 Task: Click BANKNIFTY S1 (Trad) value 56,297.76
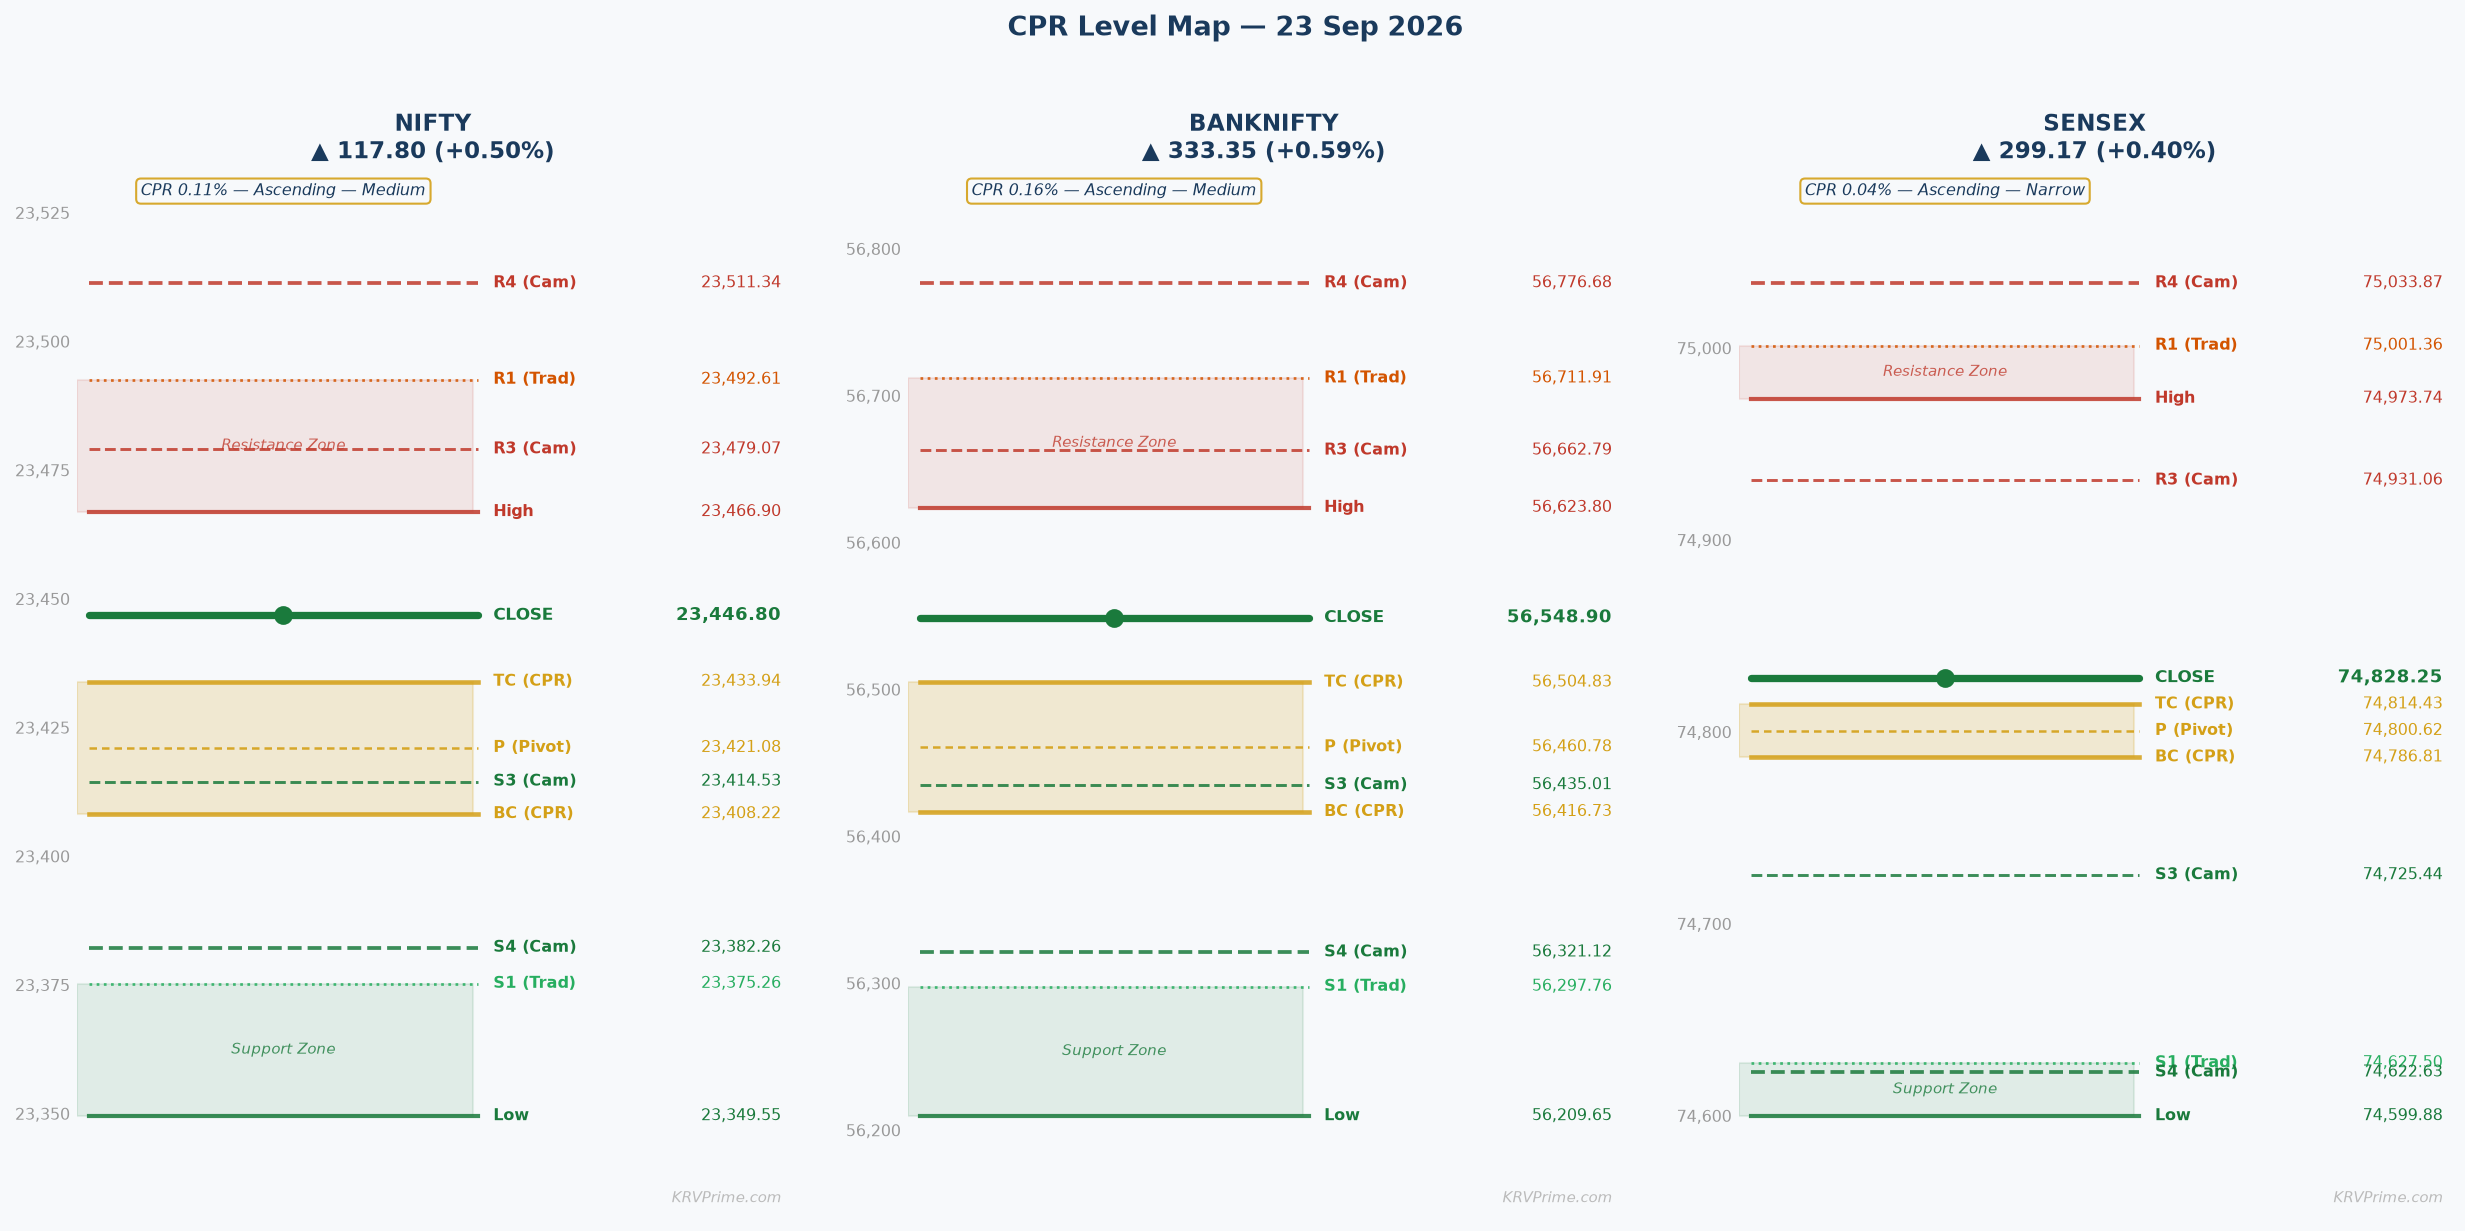[x=1572, y=986]
